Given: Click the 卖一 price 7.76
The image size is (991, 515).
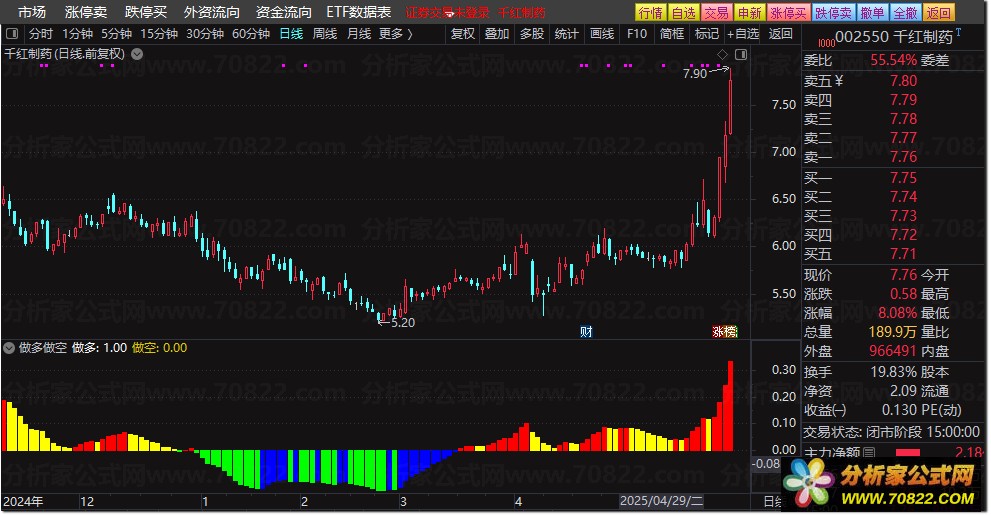Looking at the screenshot, I should (x=903, y=156).
